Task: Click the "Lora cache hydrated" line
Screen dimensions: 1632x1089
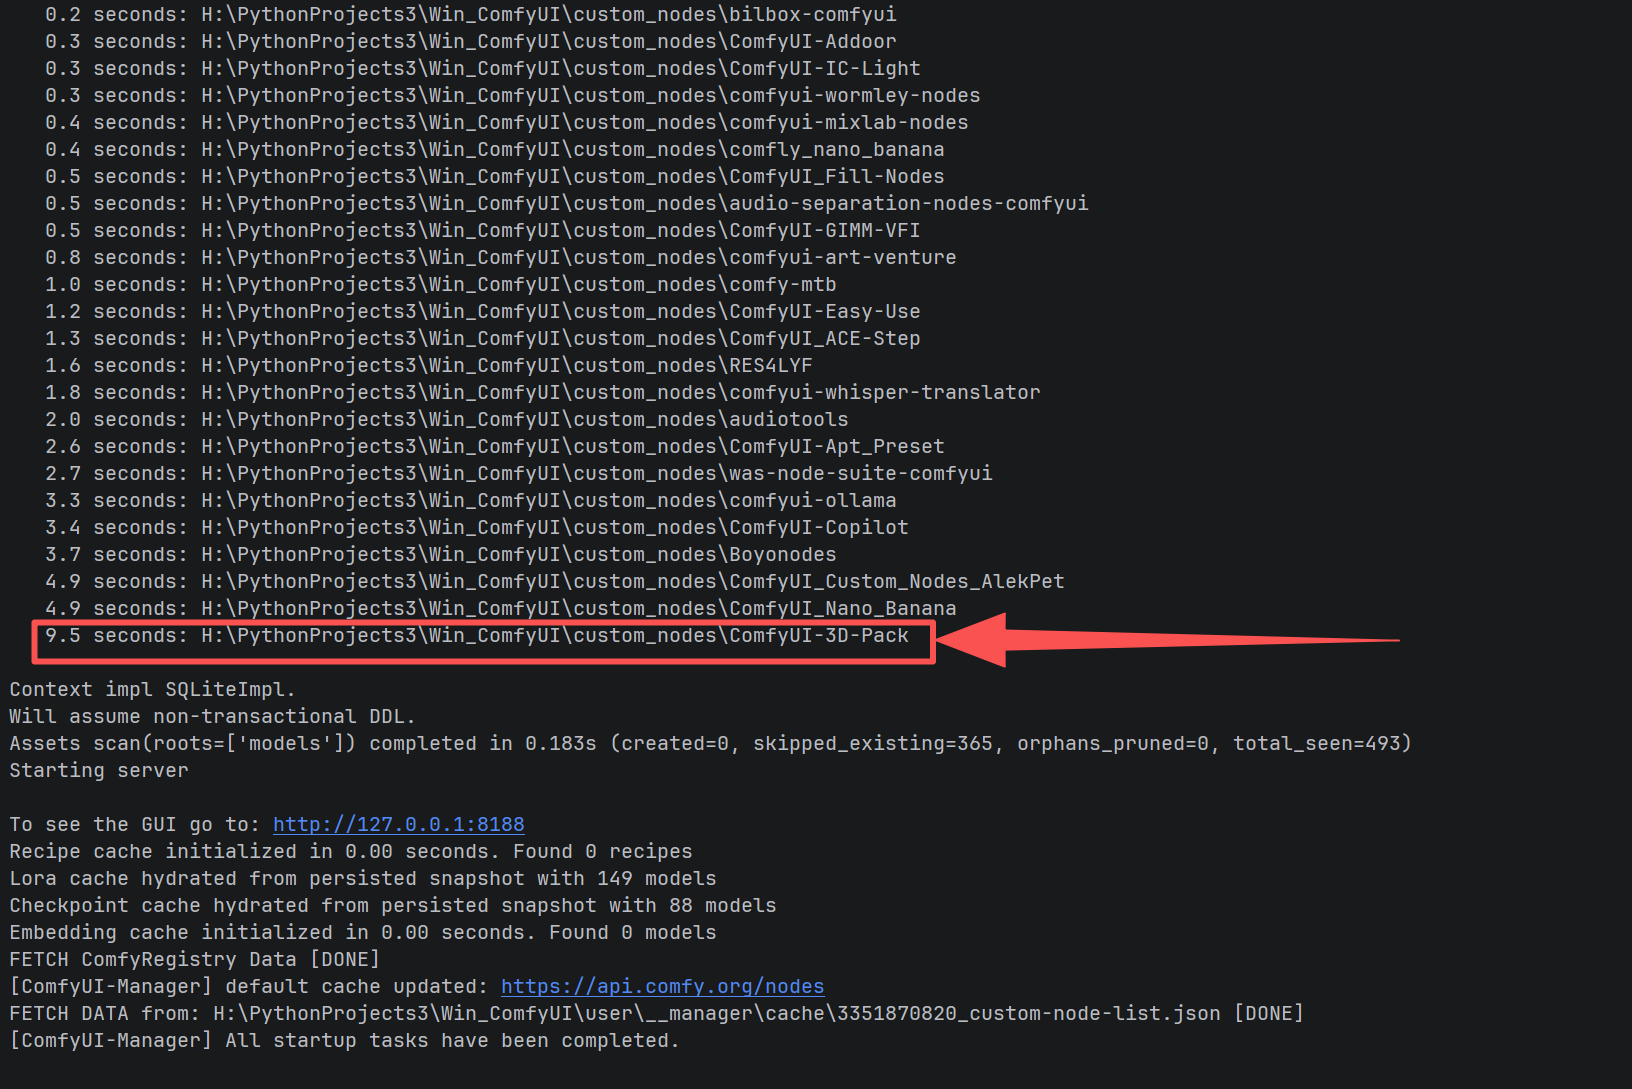Action: click(363, 878)
